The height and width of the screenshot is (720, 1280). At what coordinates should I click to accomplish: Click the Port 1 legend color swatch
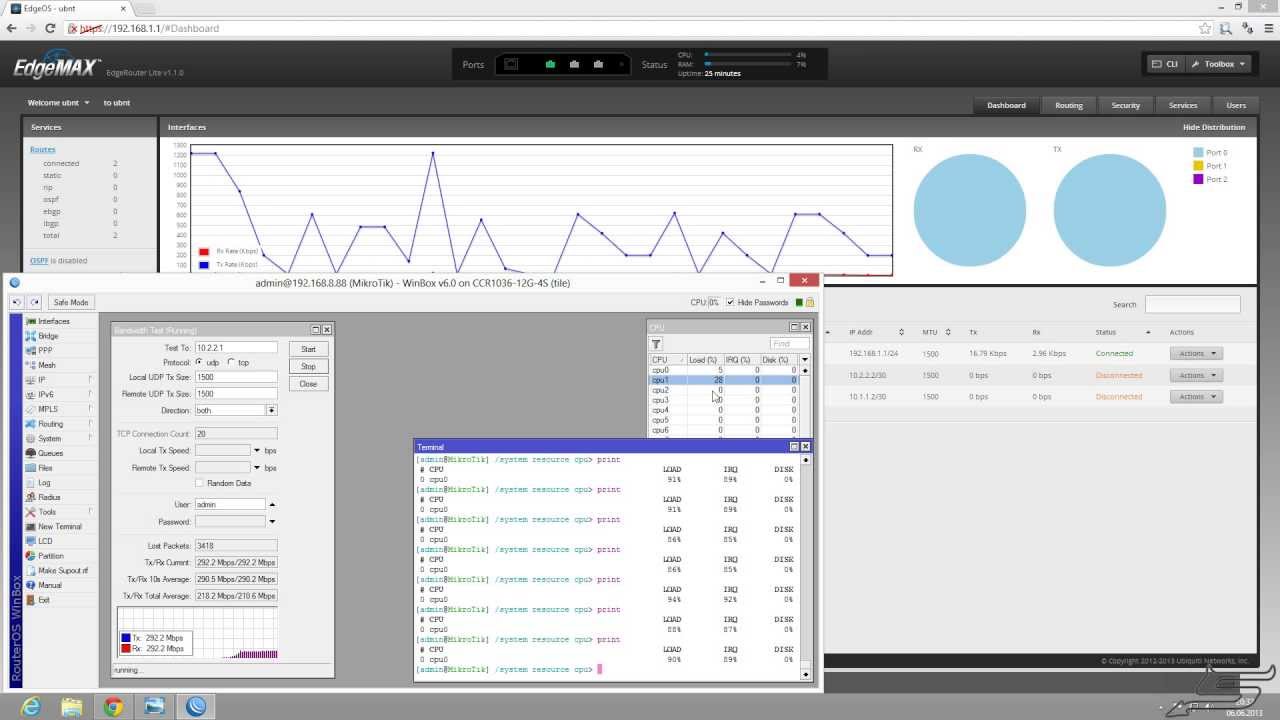click(x=1198, y=166)
